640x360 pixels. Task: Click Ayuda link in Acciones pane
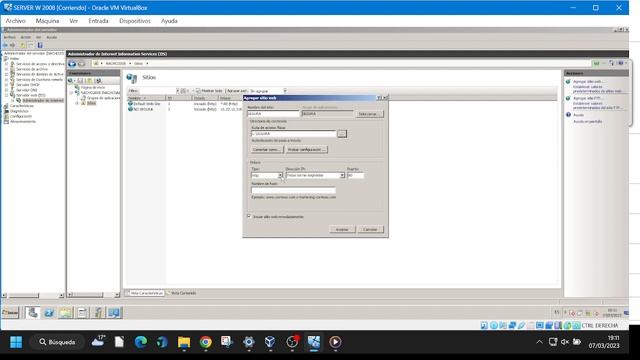578,115
